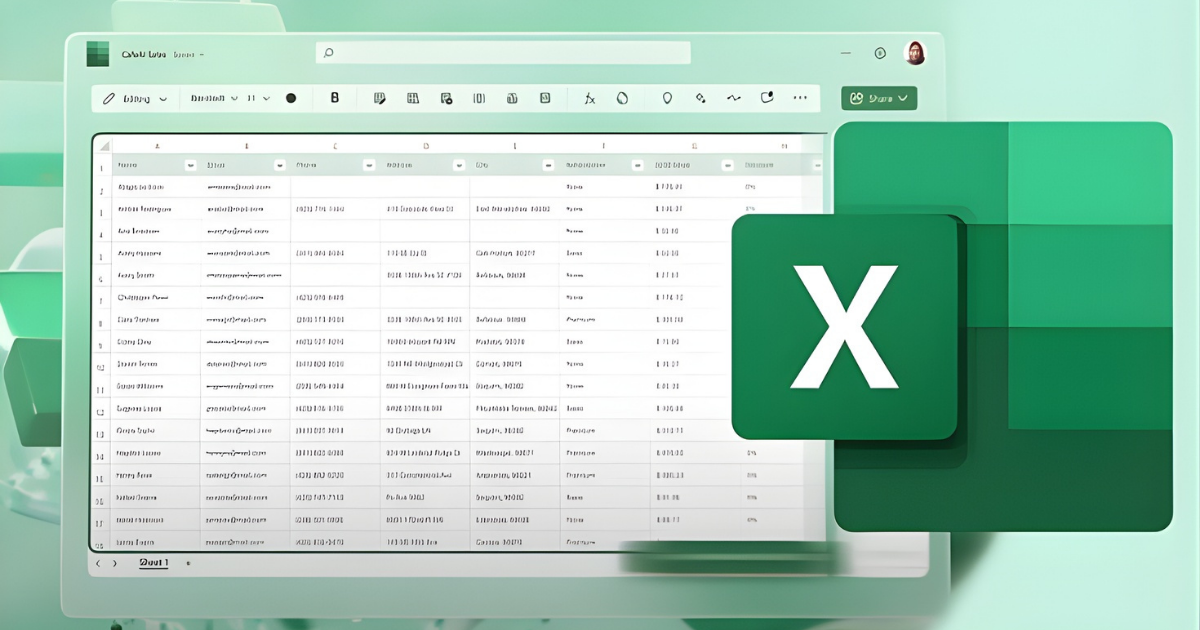Expand the chevron after the pen mode label
Screen dimensions: 1200x630
point(163,99)
